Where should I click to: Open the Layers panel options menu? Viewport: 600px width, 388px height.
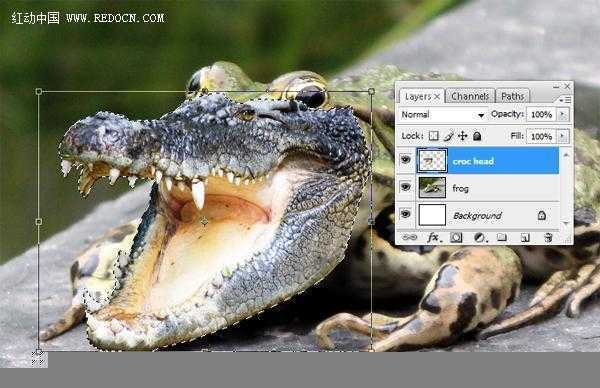pyautogui.click(x=565, y=99)
